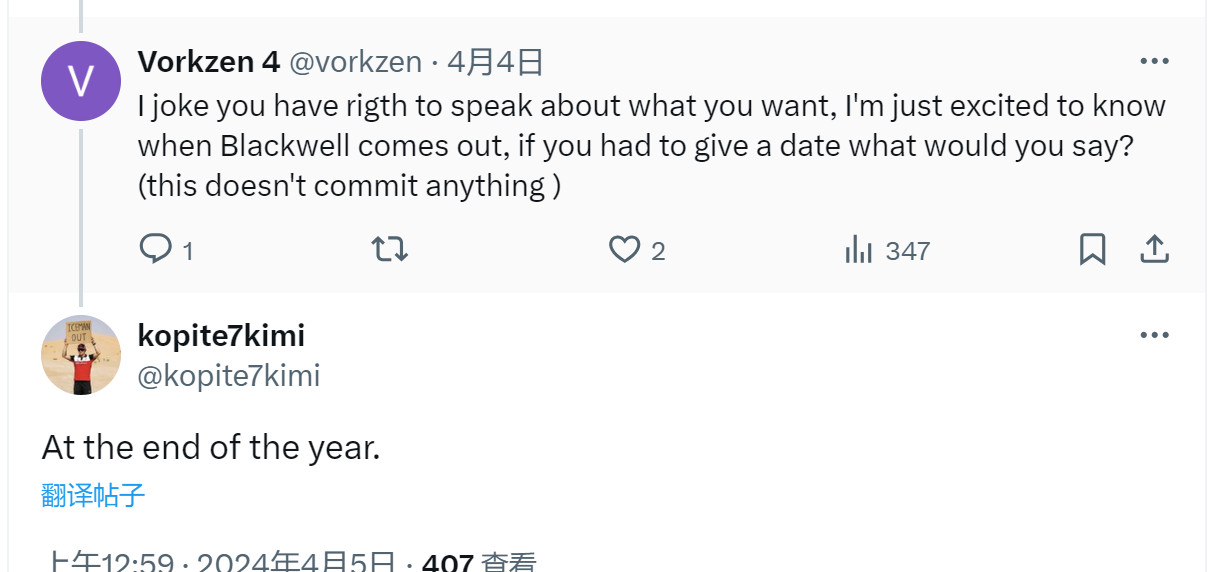Screen dimensions: 1209x572
Task: Reply to Vorkzen's post via comment icon
Action: coord(155,249)
